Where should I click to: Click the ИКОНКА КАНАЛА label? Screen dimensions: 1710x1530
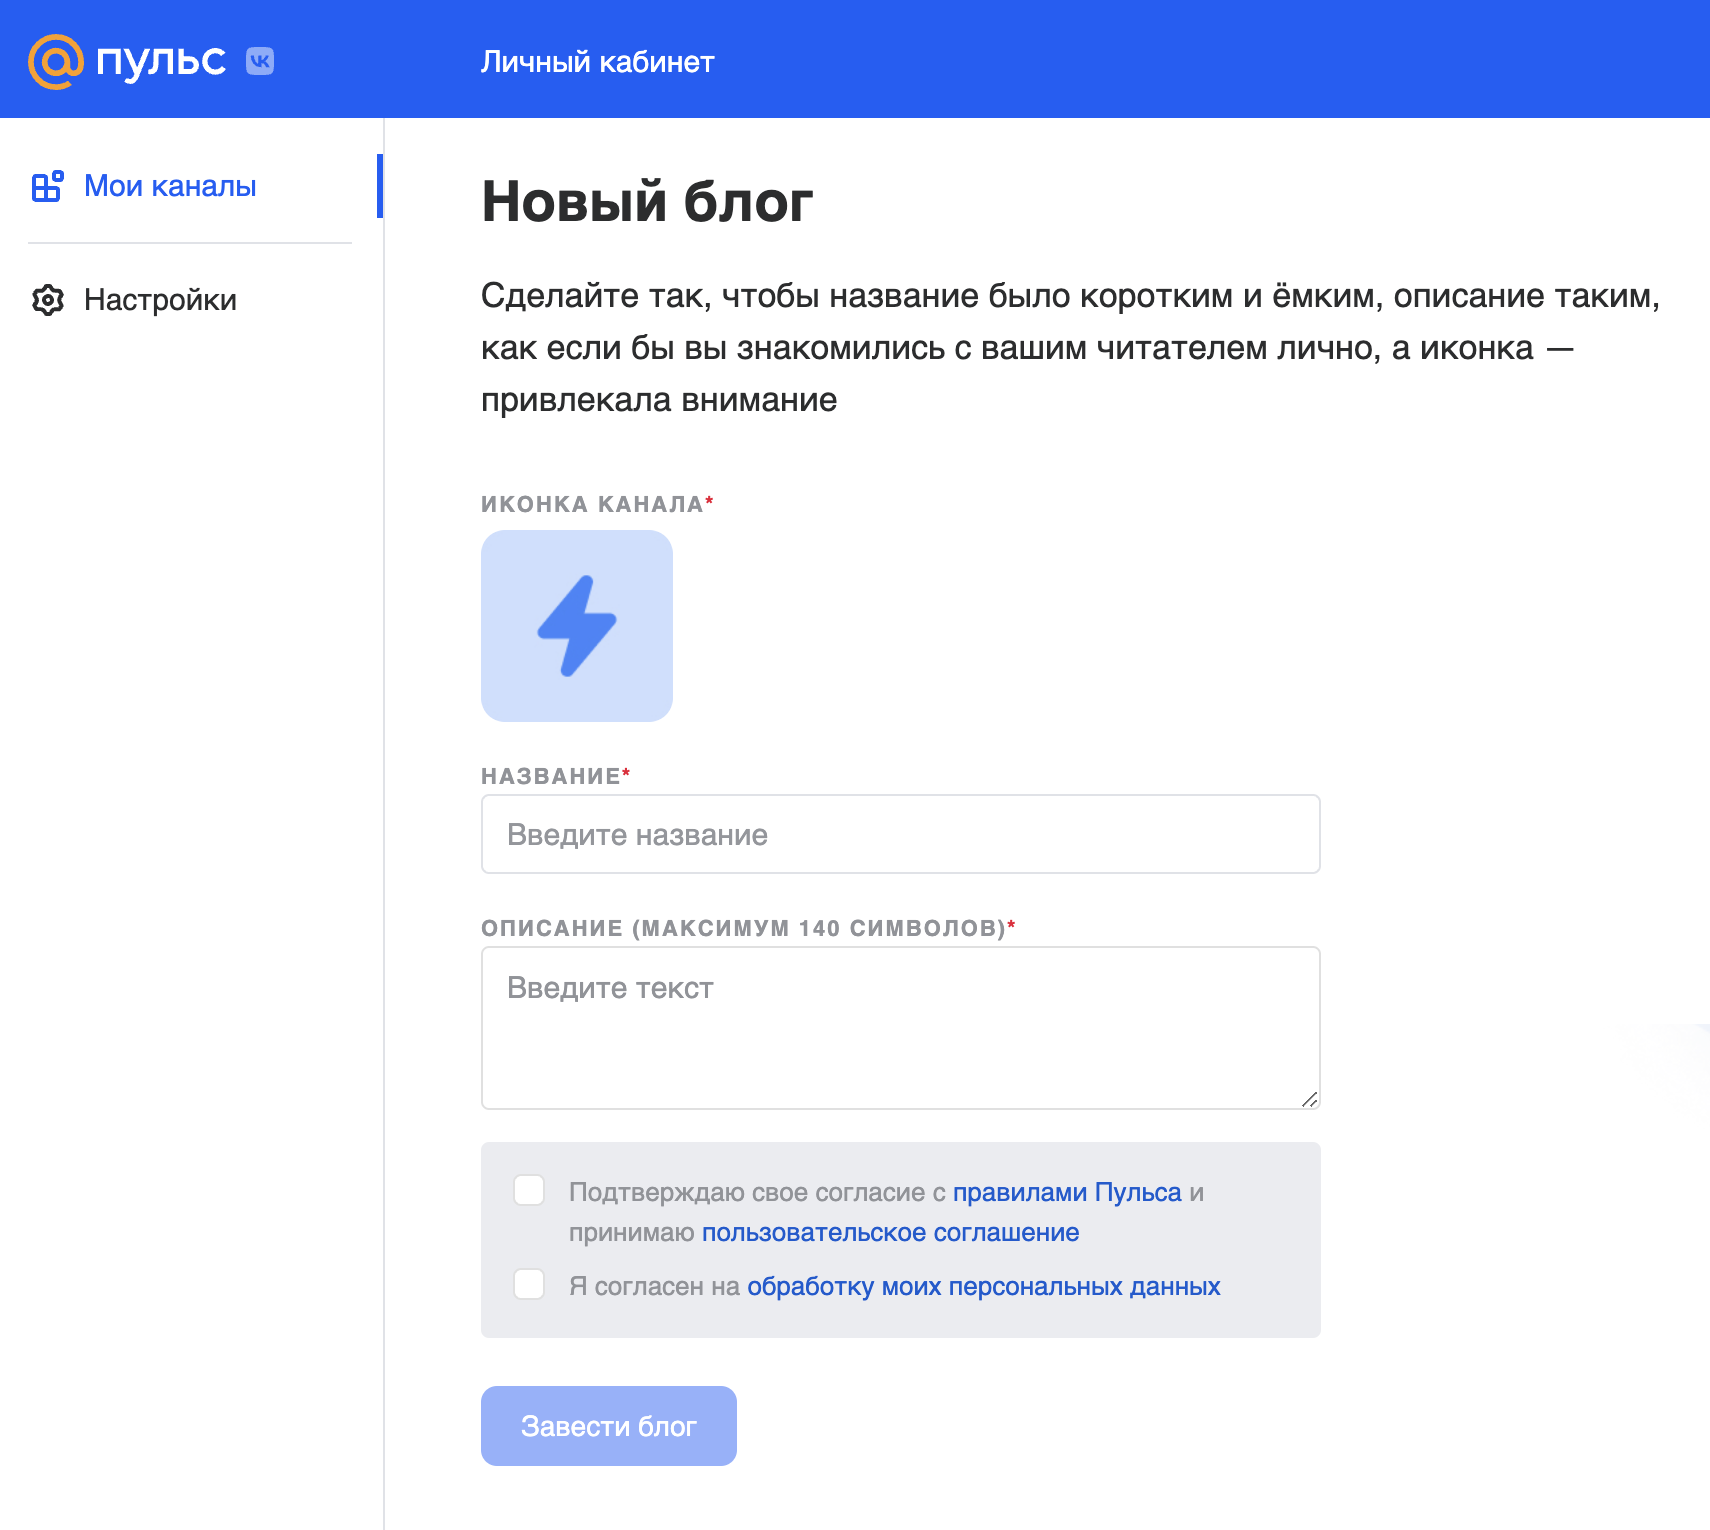coord(597,504)
